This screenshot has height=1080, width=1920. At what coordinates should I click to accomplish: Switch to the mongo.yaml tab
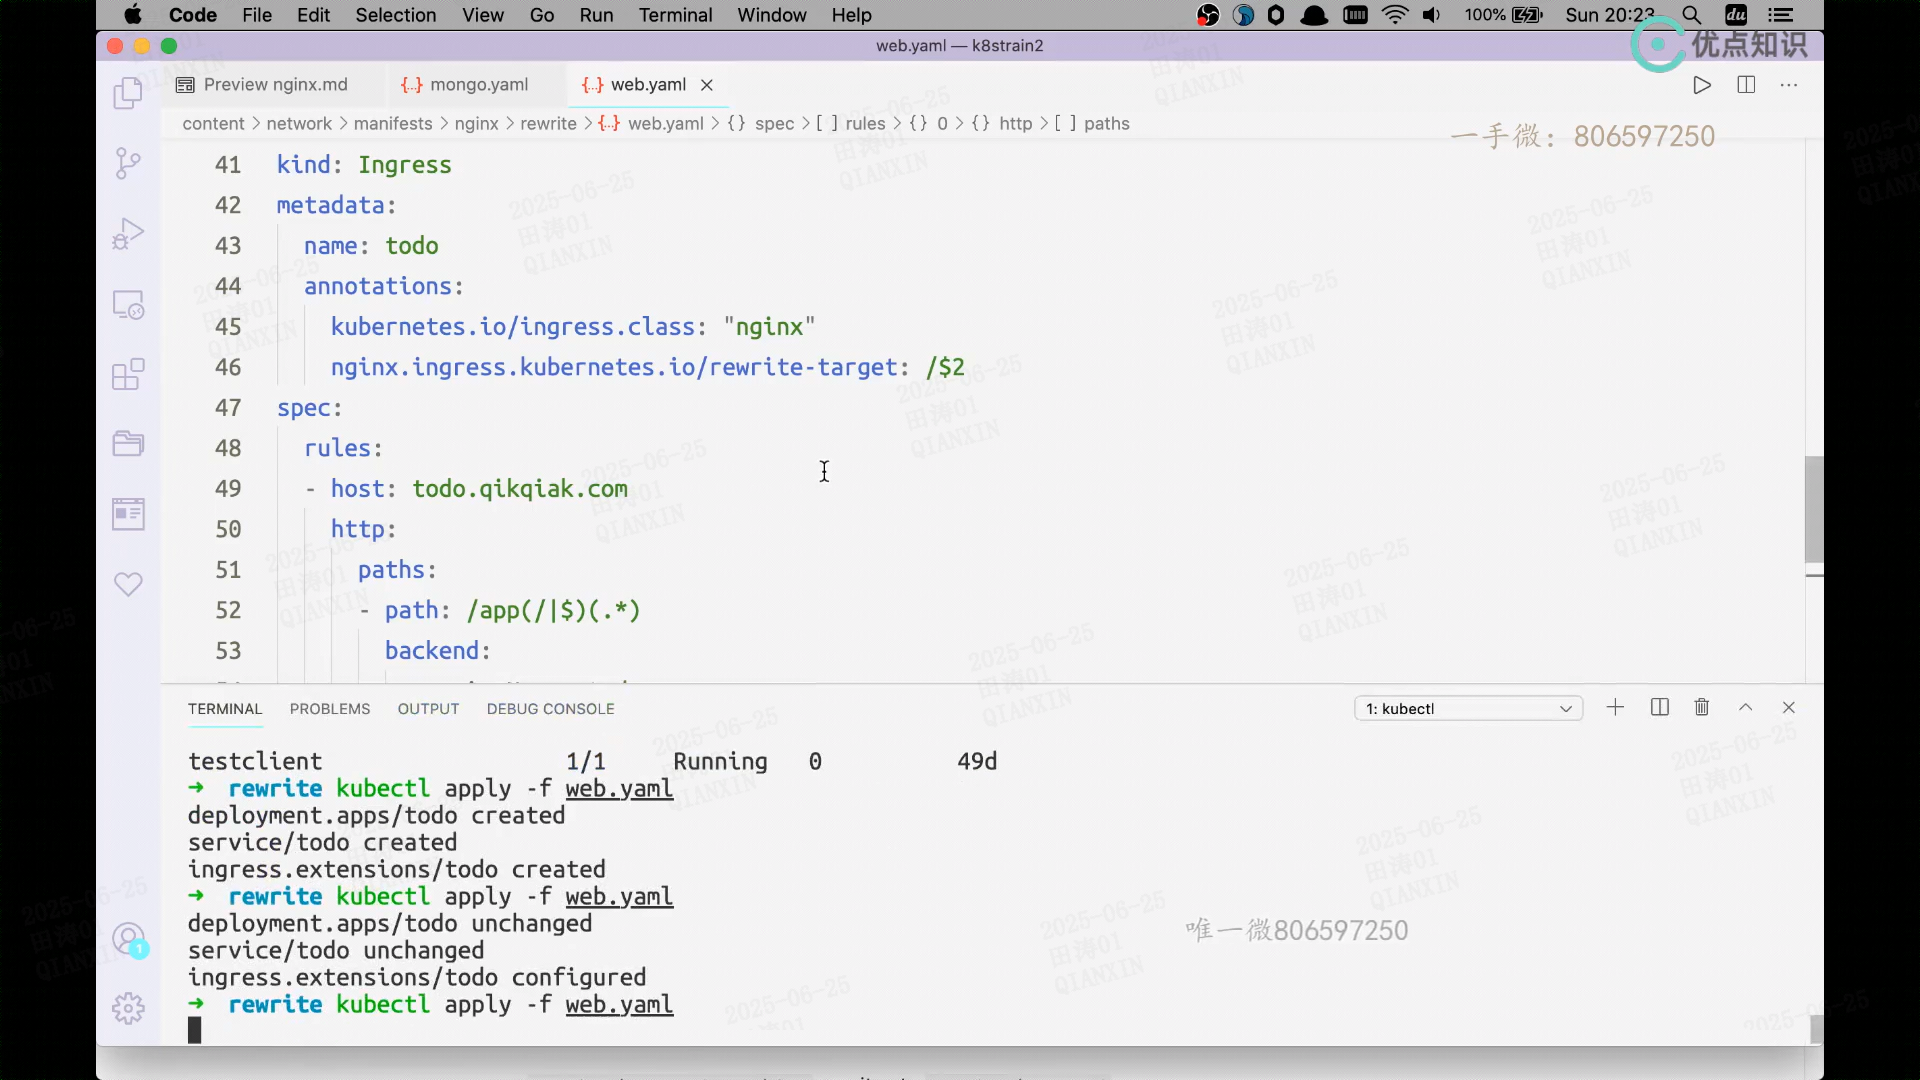click(466, 85)
